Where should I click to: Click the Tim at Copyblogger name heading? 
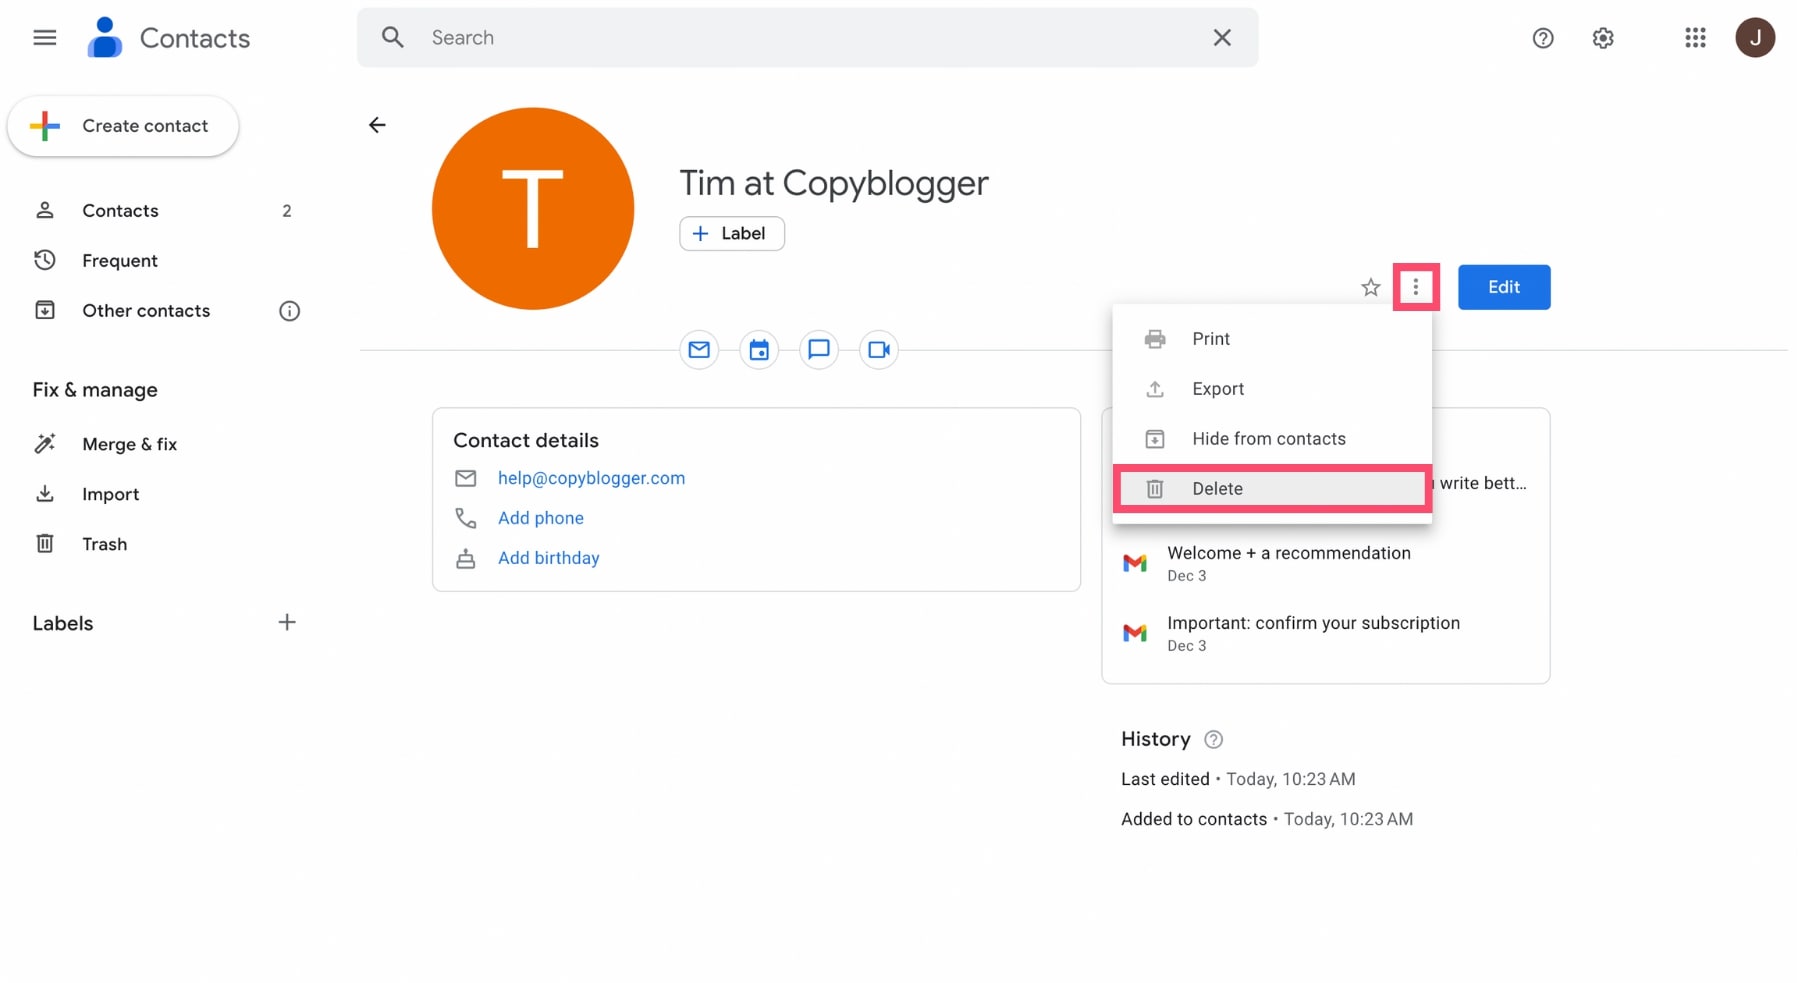tap(834, 183)
